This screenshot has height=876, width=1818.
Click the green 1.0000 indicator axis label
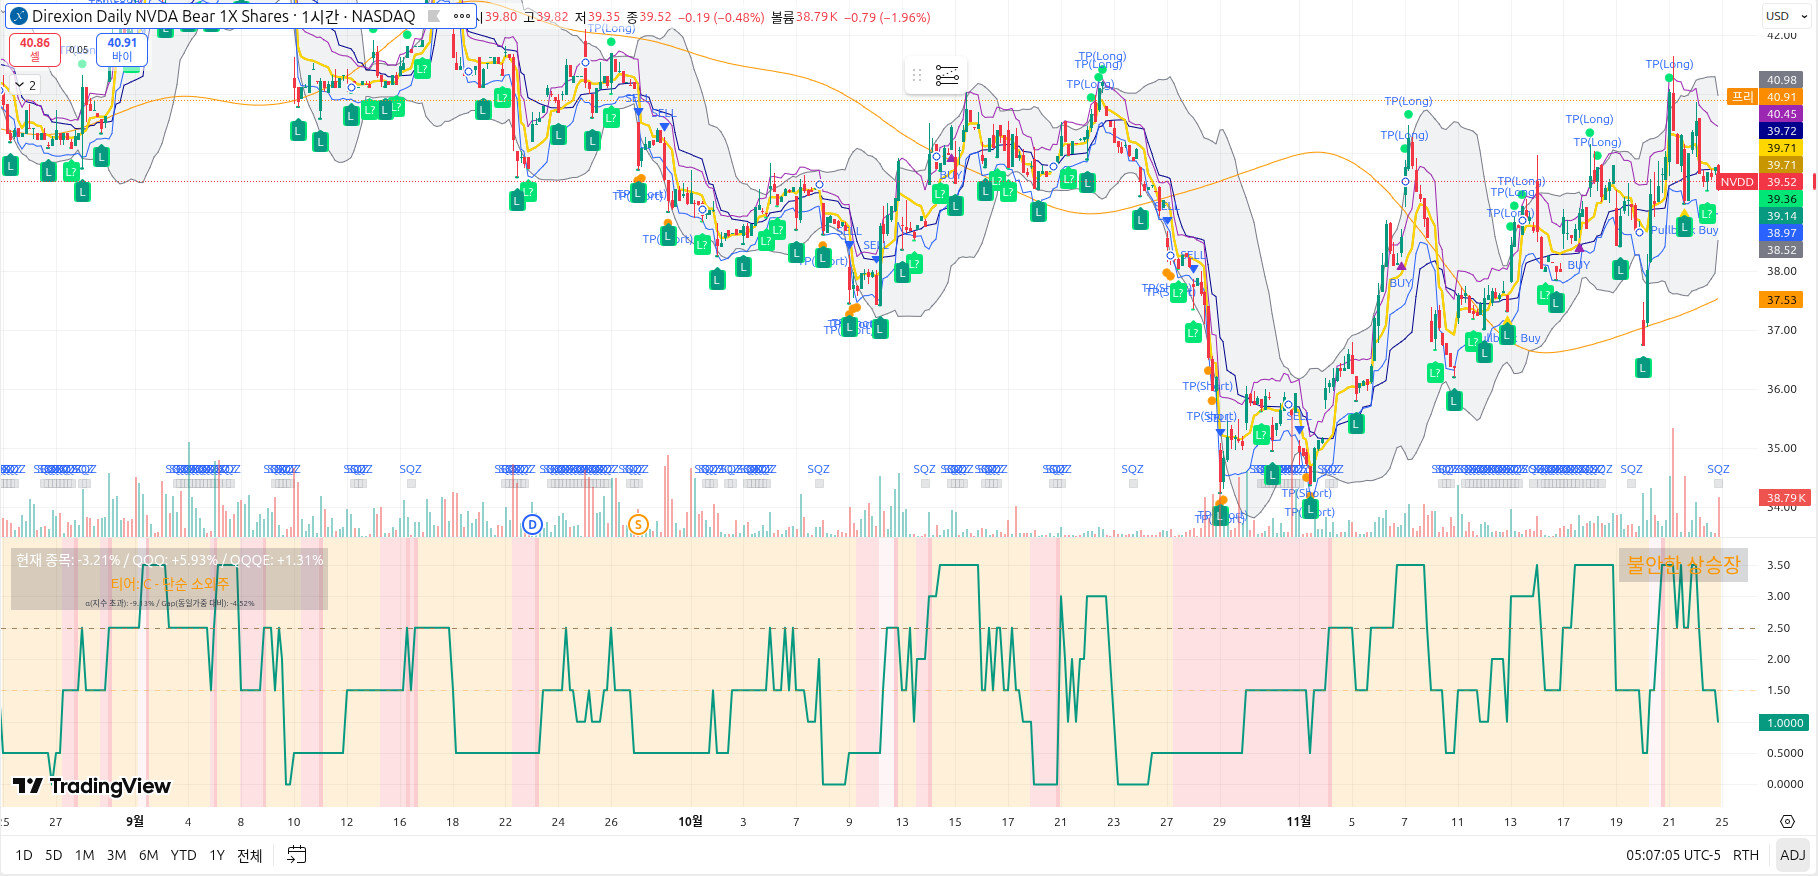pyautogui.click(x=1785, y=723)
